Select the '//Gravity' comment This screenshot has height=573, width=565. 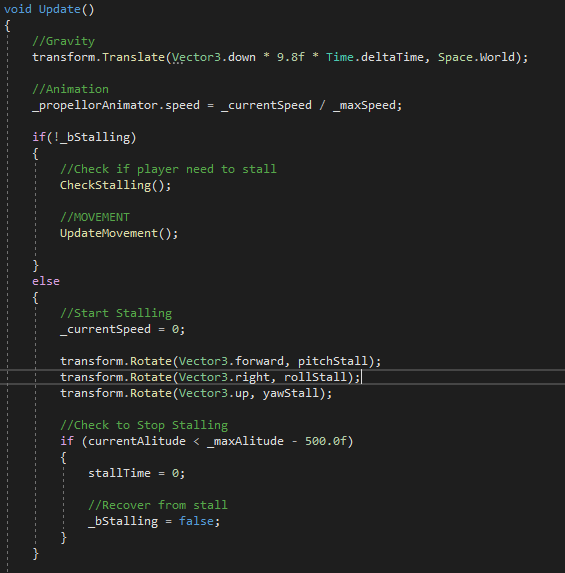pyautogui.click(x=64, y=41)
